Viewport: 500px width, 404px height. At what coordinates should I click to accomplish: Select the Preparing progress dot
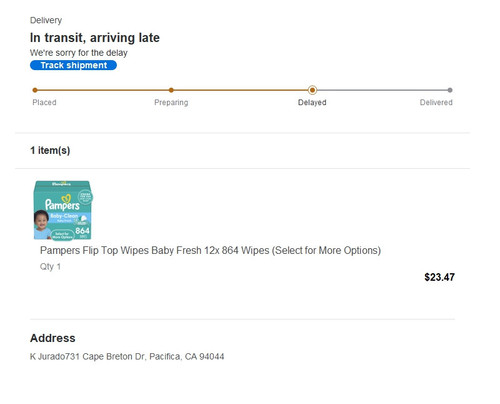171,90
